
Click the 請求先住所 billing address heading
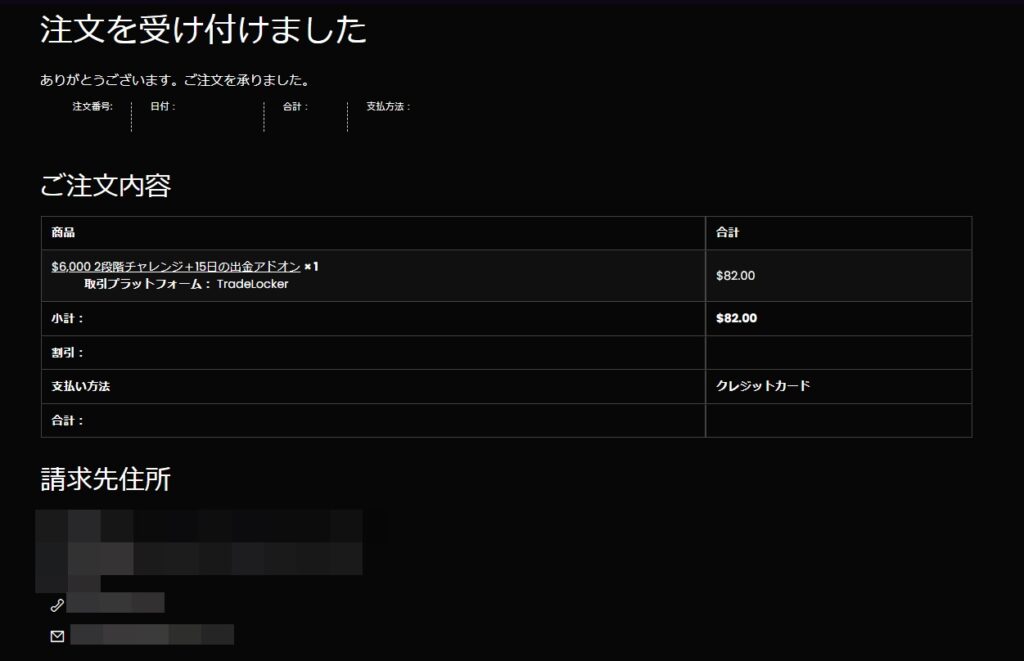pyautogui.click(x=107, y=482)
